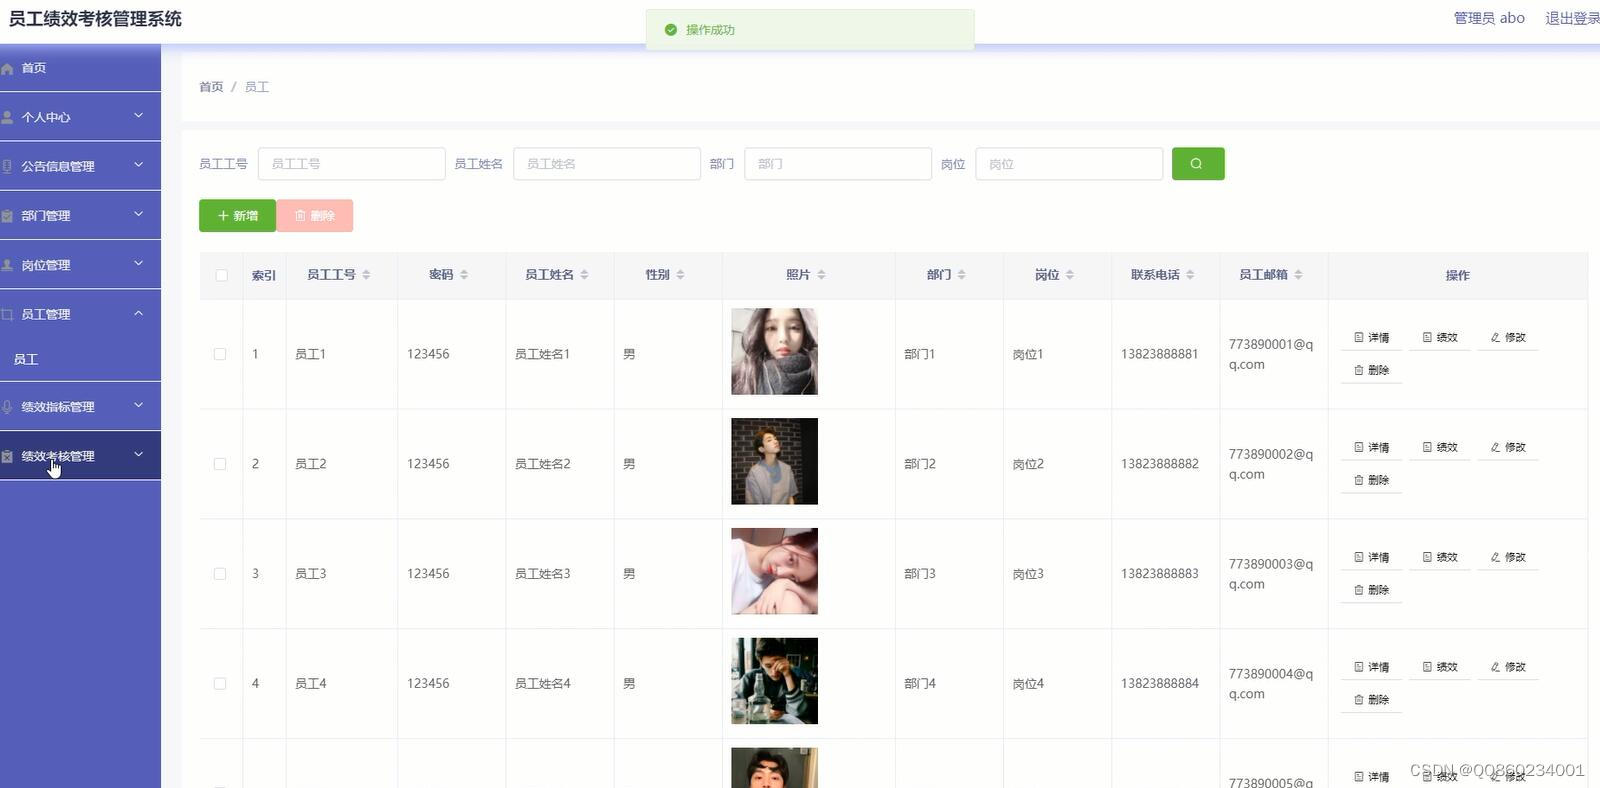This screenshot has height=788, width=1600.
Task: Sort by 岗位 column arrows
Action: point(1069,275)
